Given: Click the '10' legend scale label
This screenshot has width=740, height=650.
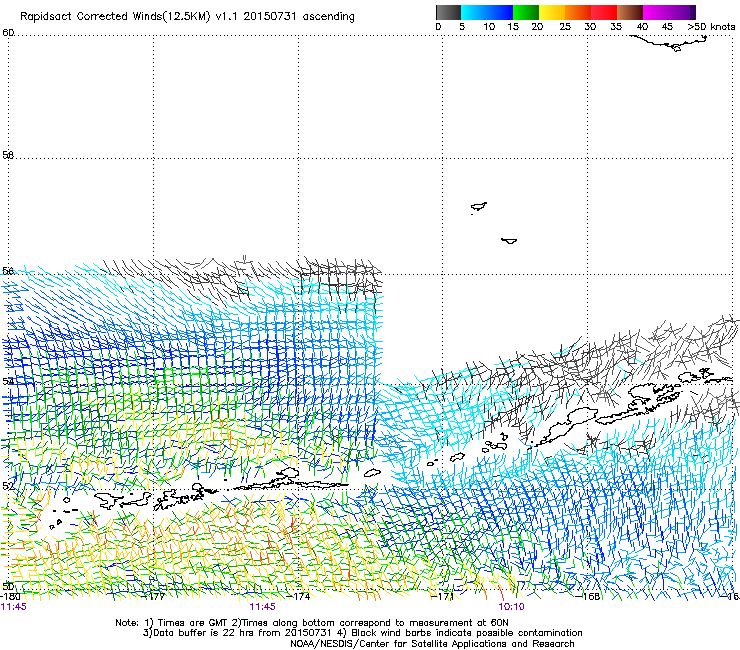Looking at the screenshot, I should click(x=489, y=27).
